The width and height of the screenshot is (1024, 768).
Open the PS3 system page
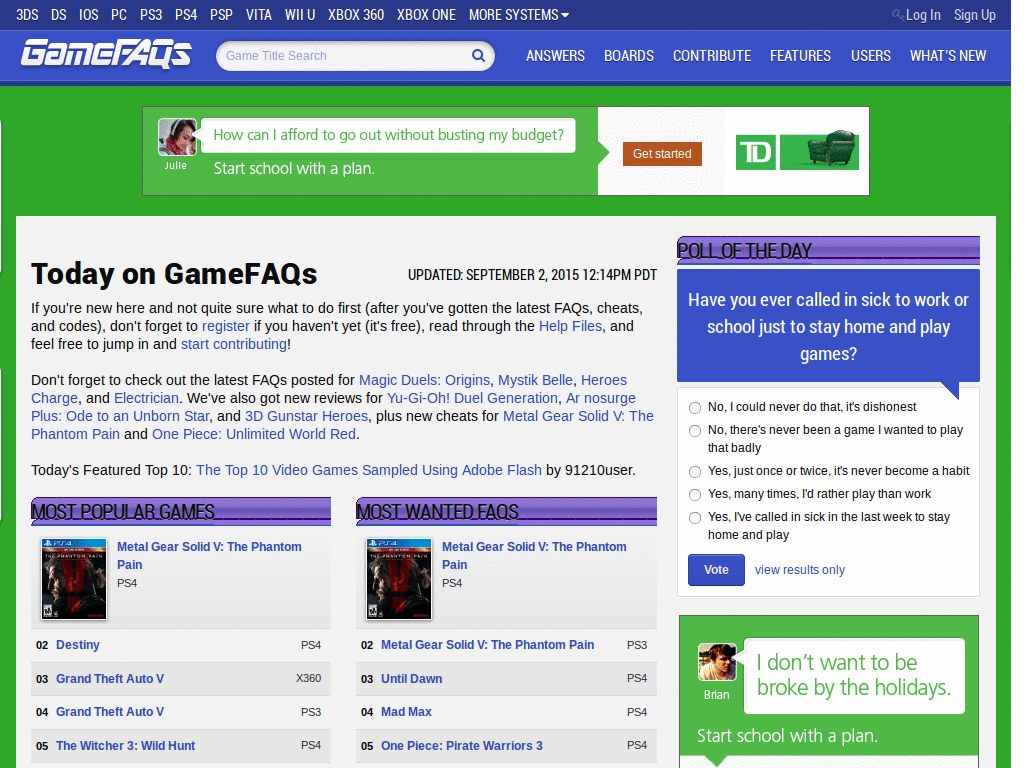pyautogui.click(x=151, y=14)
